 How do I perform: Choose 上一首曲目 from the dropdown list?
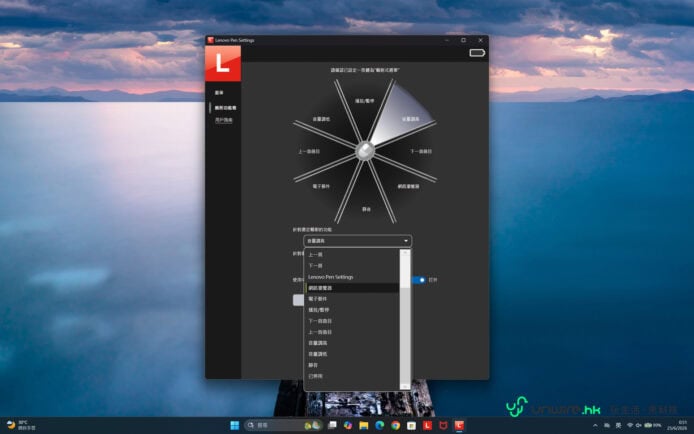pos(351,332)
